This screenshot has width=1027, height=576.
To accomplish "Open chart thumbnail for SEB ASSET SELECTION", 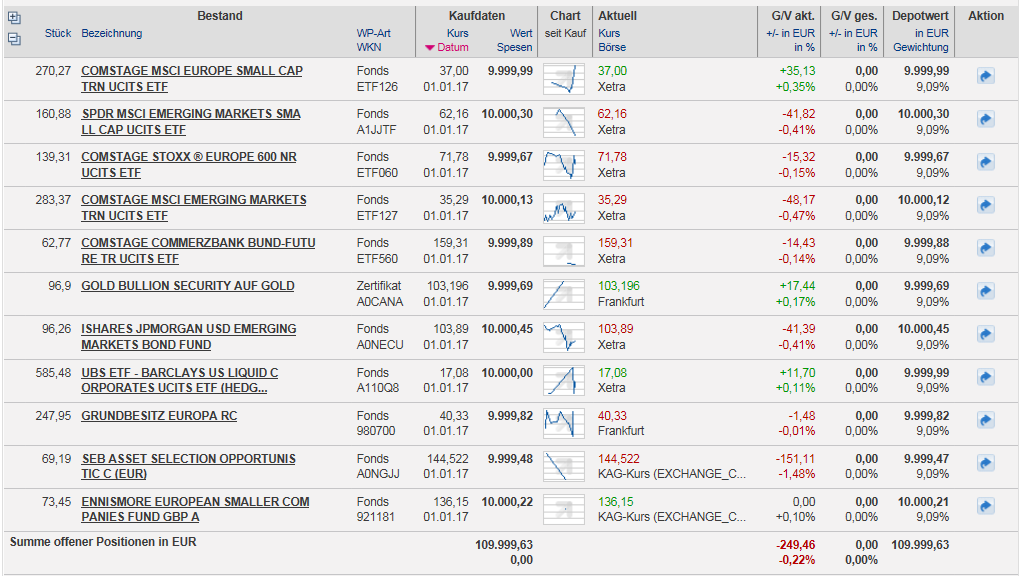I will pos(564,466).
